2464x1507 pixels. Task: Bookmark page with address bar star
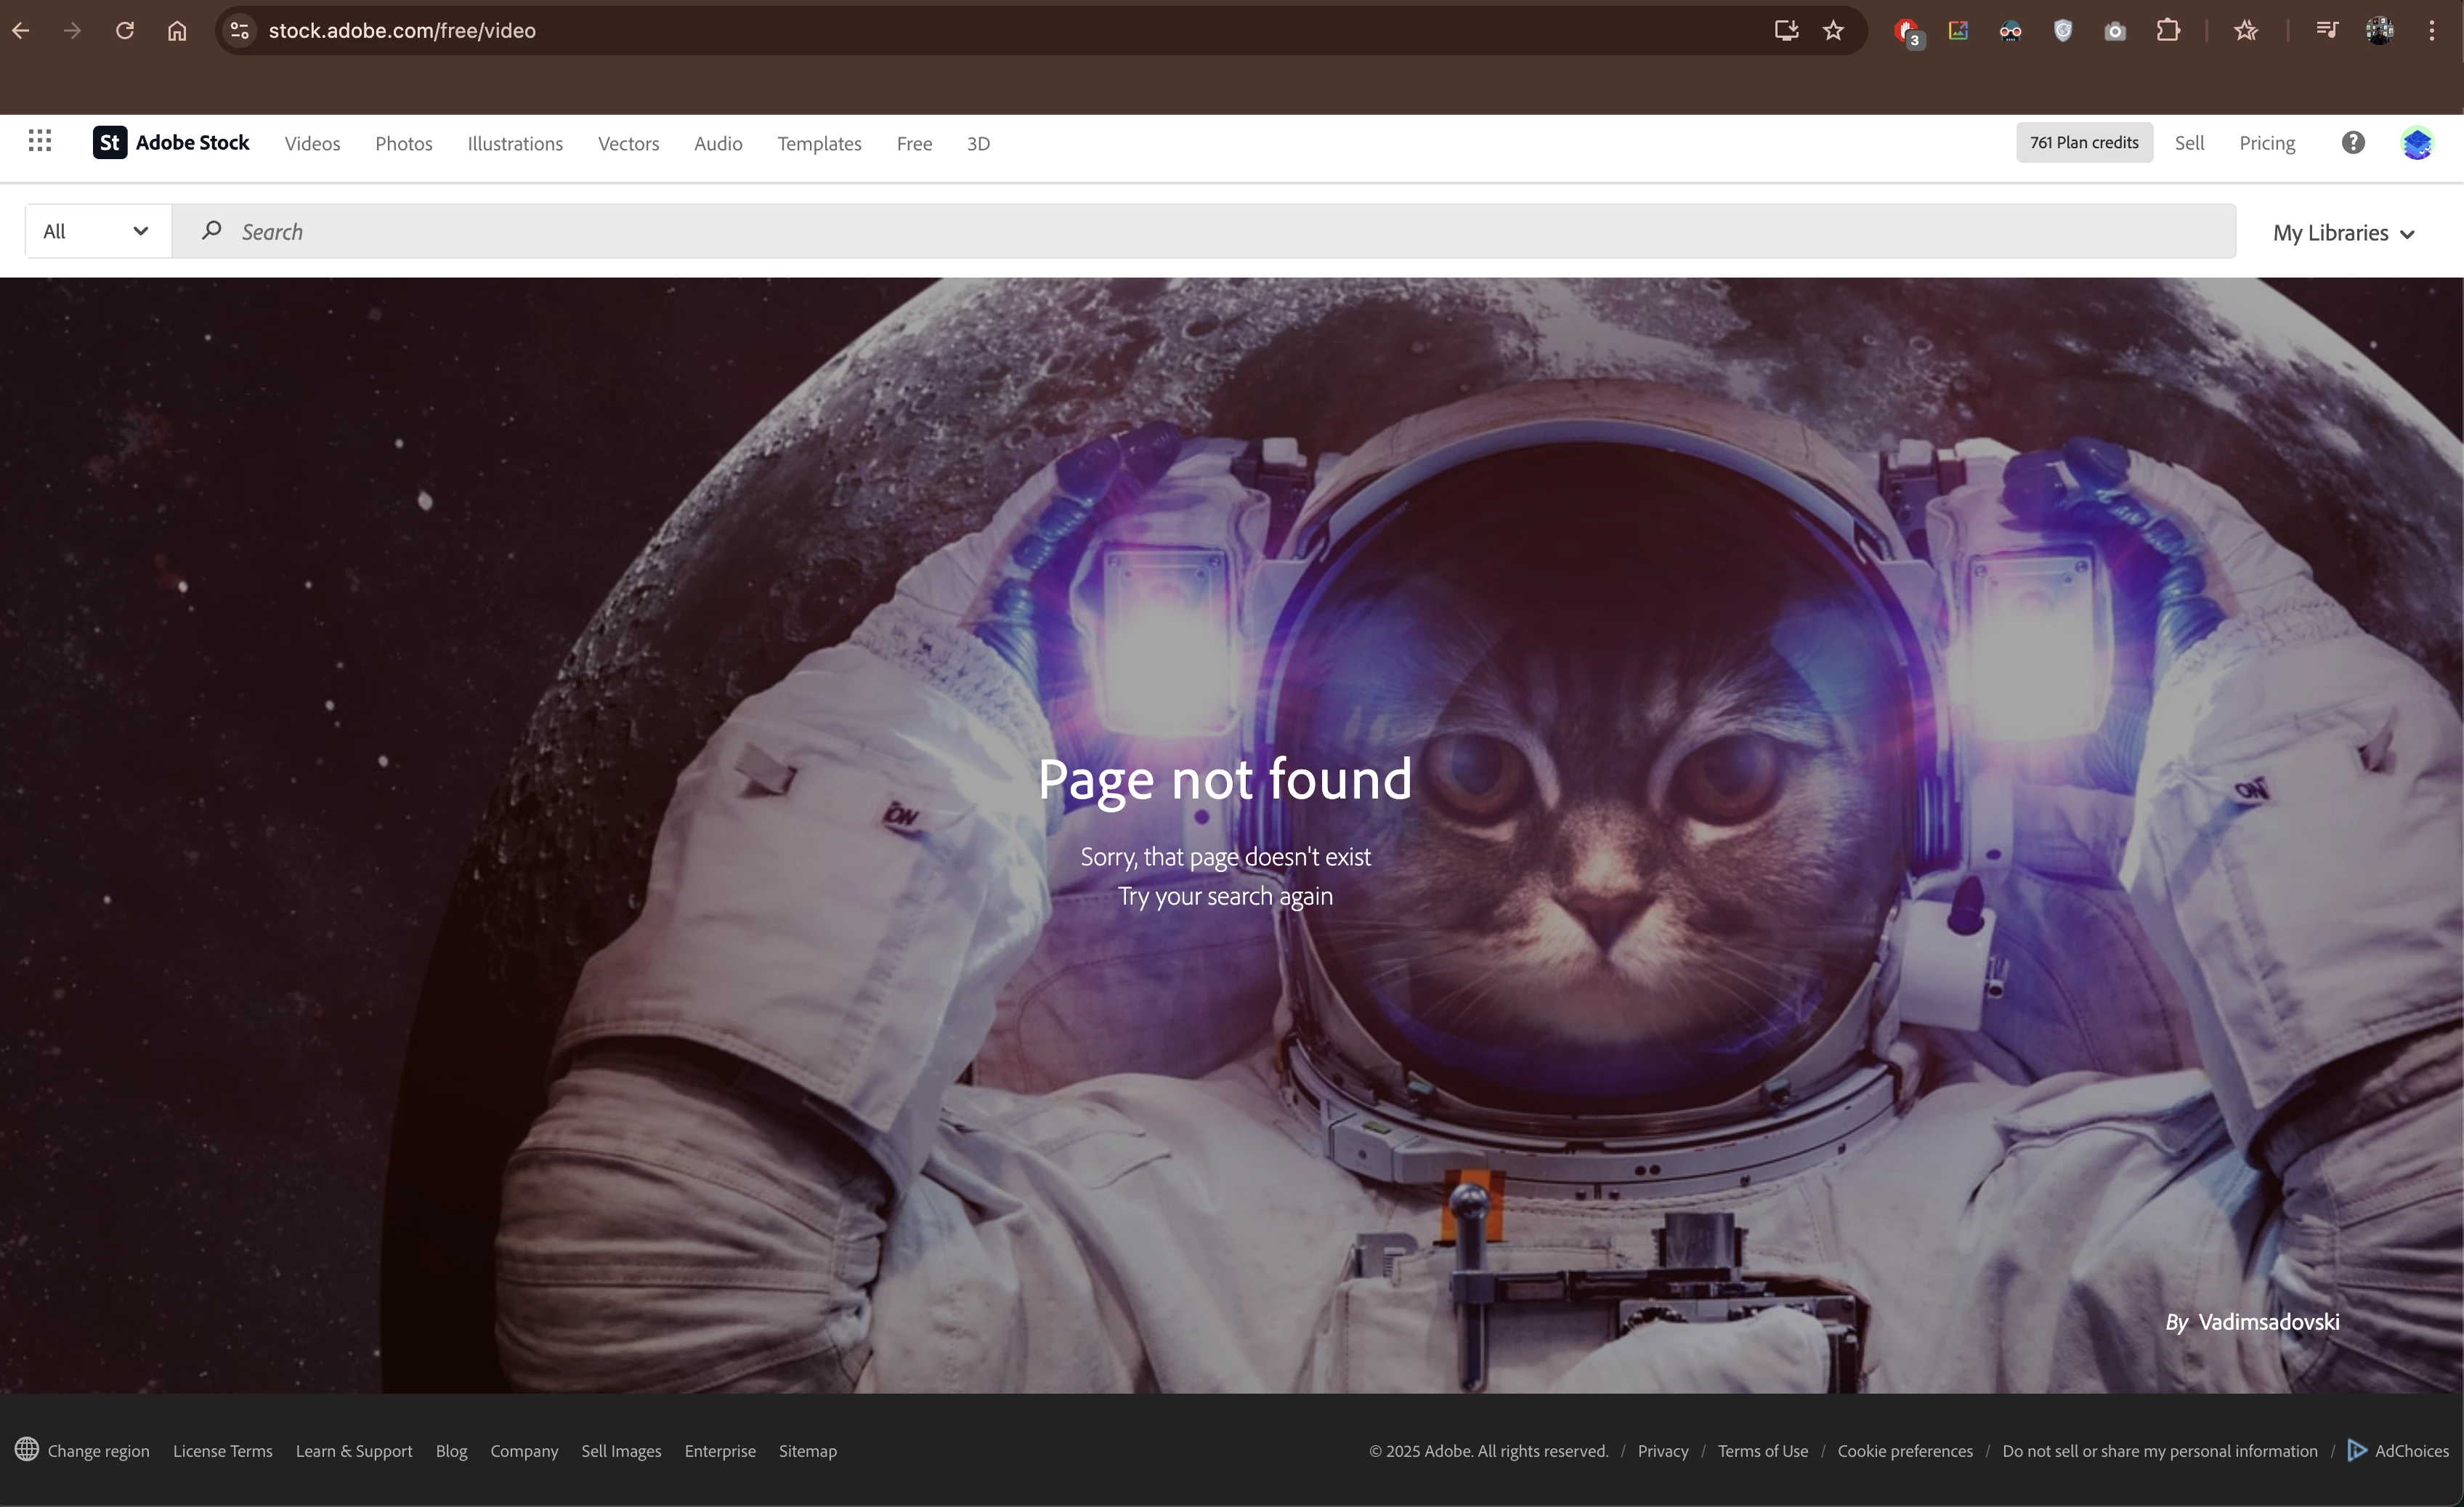(x=1833, y=31)
